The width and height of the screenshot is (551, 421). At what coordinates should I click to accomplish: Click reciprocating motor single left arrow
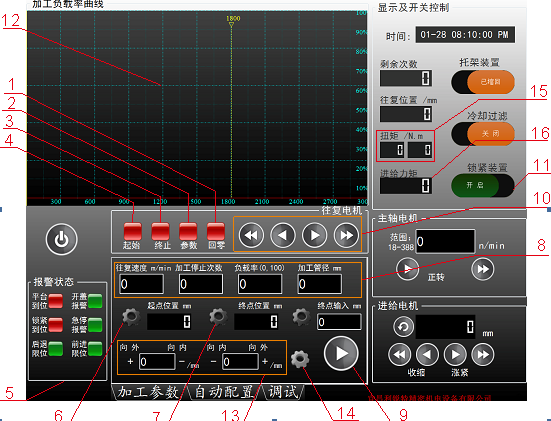pyautogui.click(x=283, y=235)
